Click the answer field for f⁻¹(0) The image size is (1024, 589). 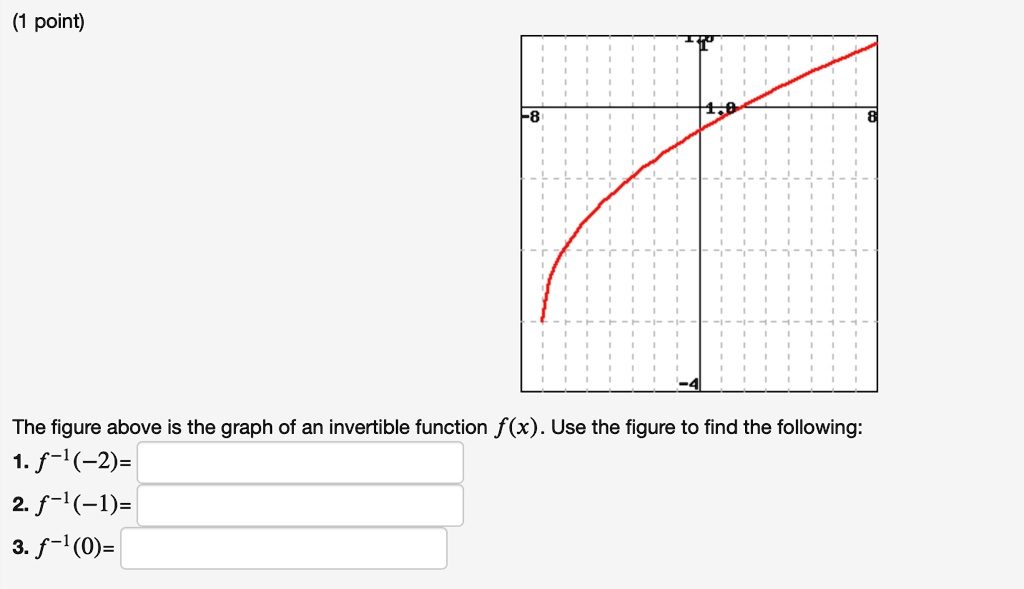pos(285,549)
